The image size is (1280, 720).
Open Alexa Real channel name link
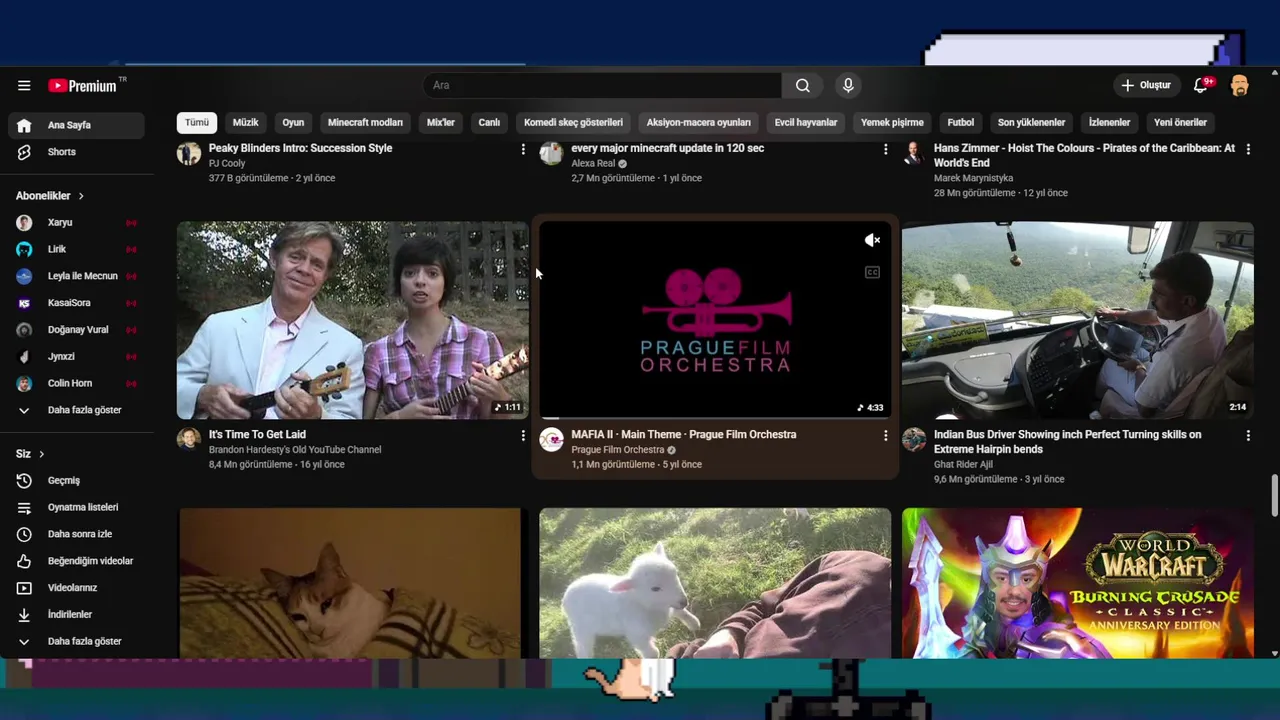click(x=593, y=163)
